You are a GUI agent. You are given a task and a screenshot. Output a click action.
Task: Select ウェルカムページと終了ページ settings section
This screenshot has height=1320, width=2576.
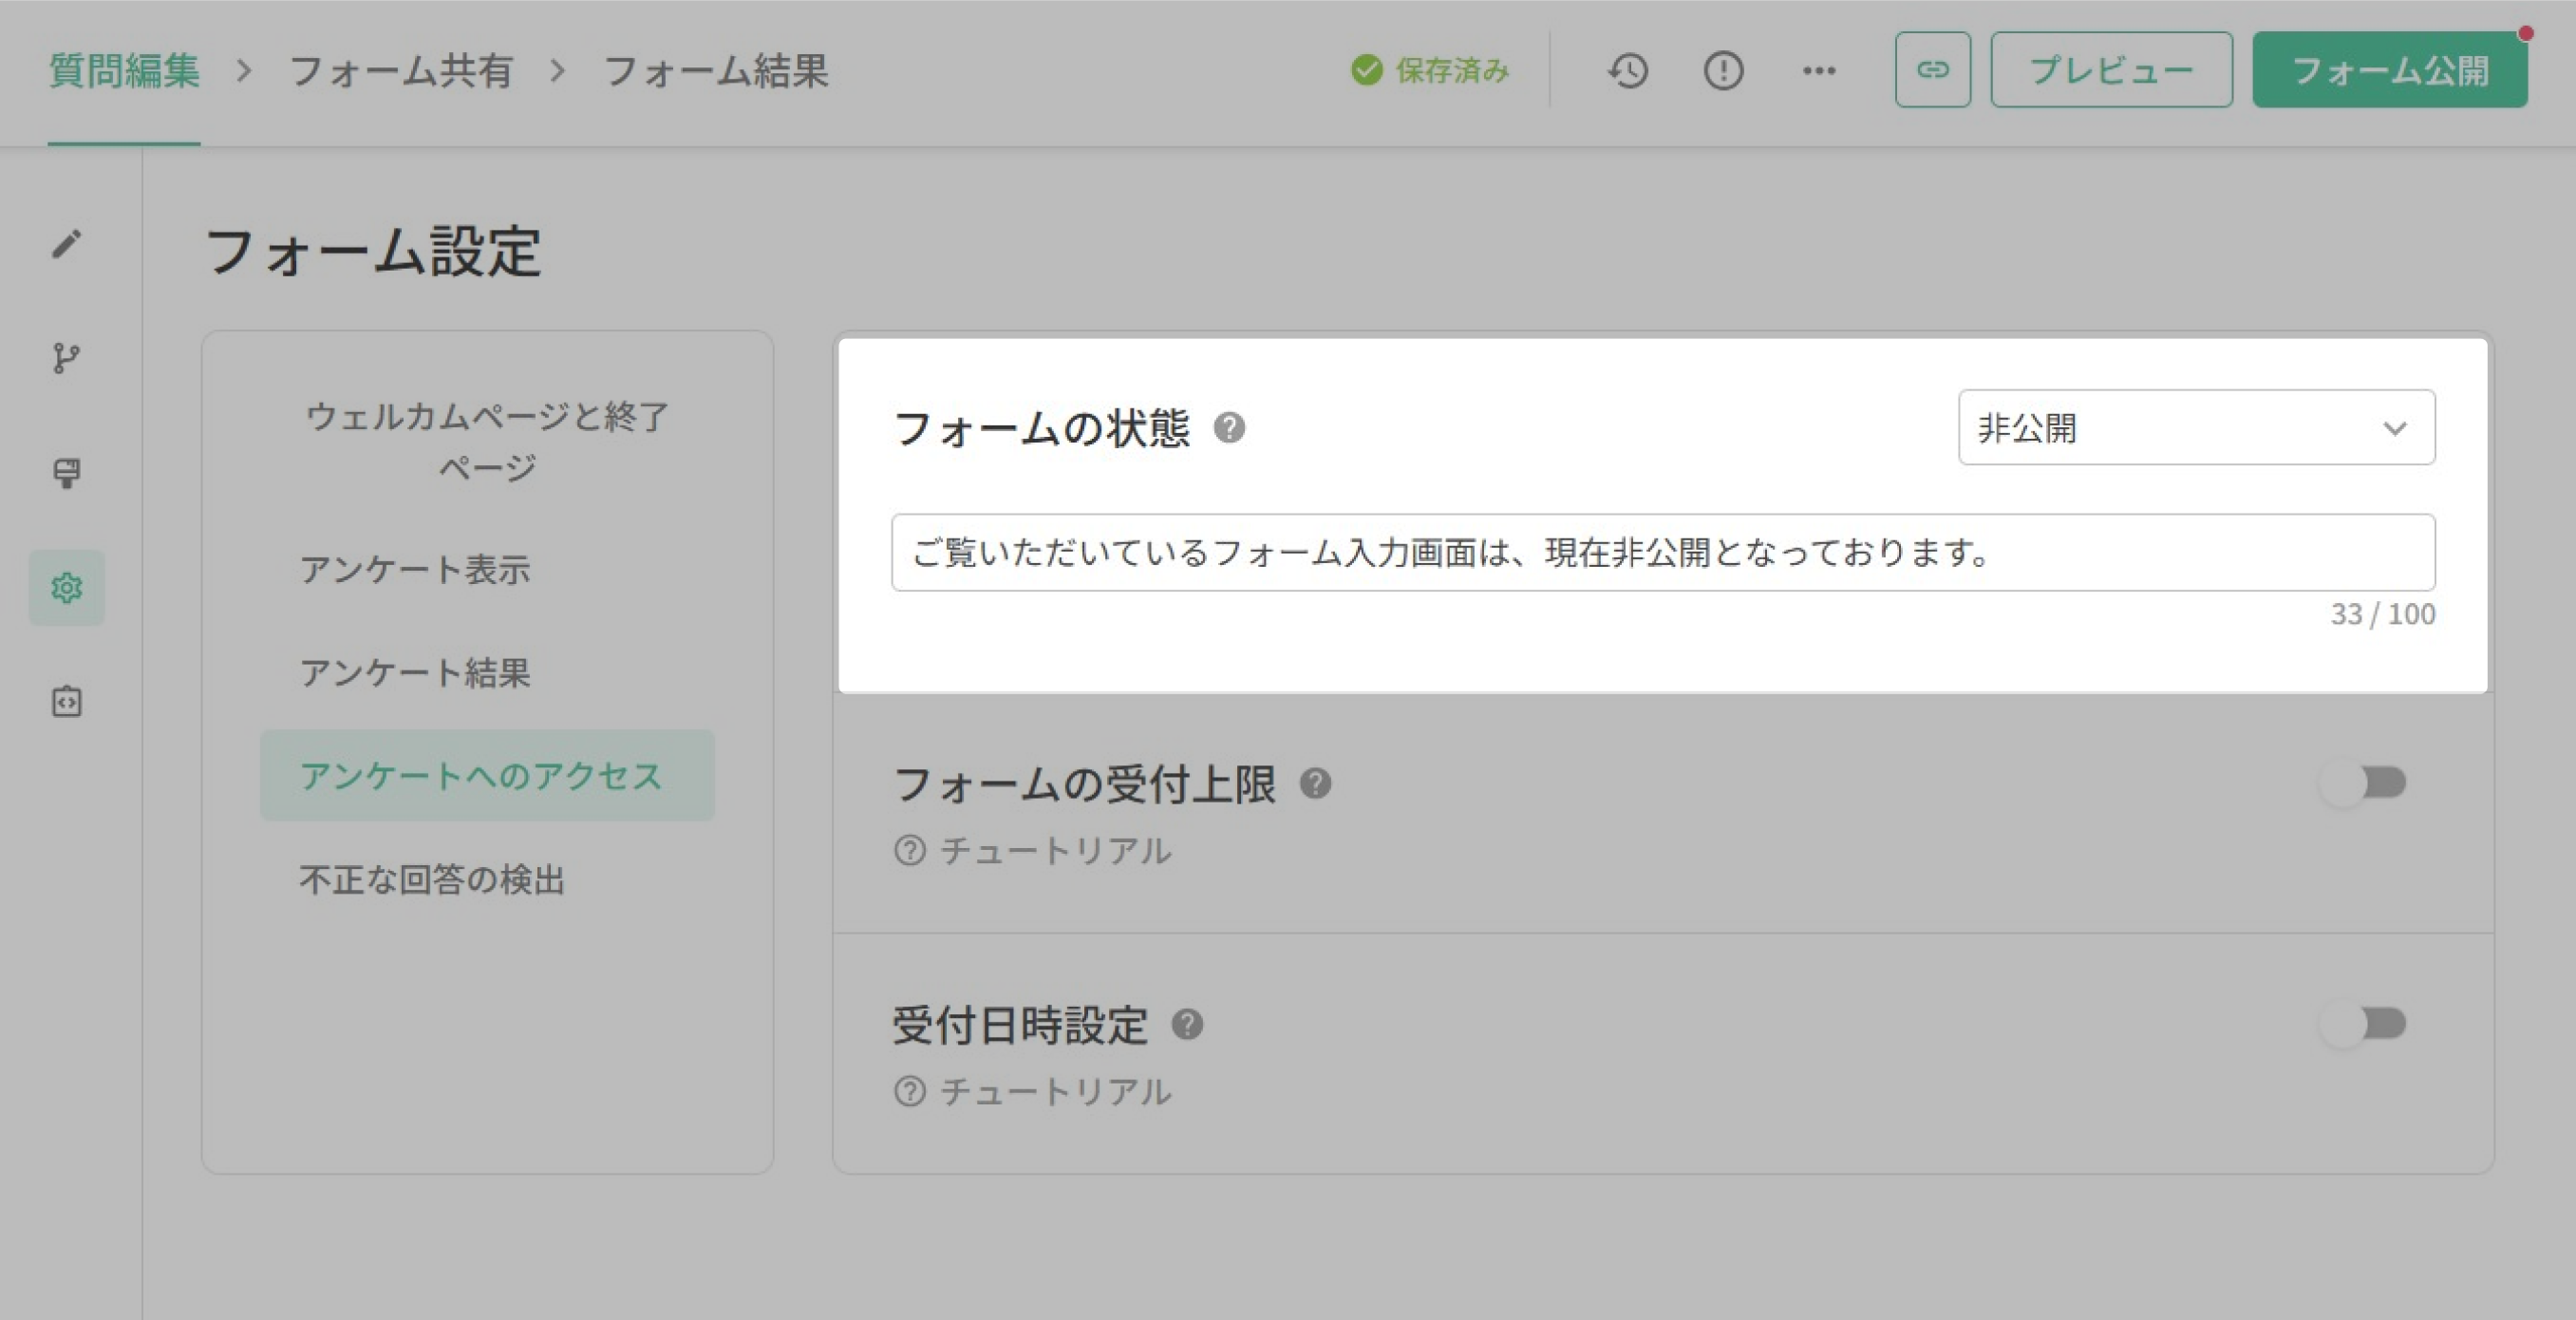(487, 441)
